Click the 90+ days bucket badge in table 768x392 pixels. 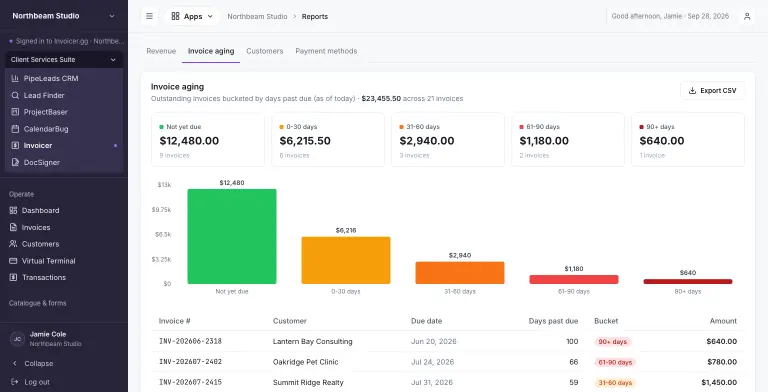pyautogui.click(x=613, y=342)
